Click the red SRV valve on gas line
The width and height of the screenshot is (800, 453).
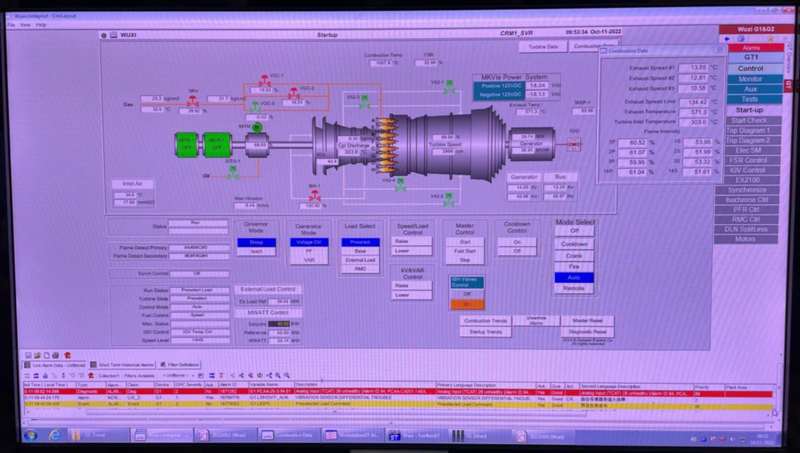pos(191,101)
